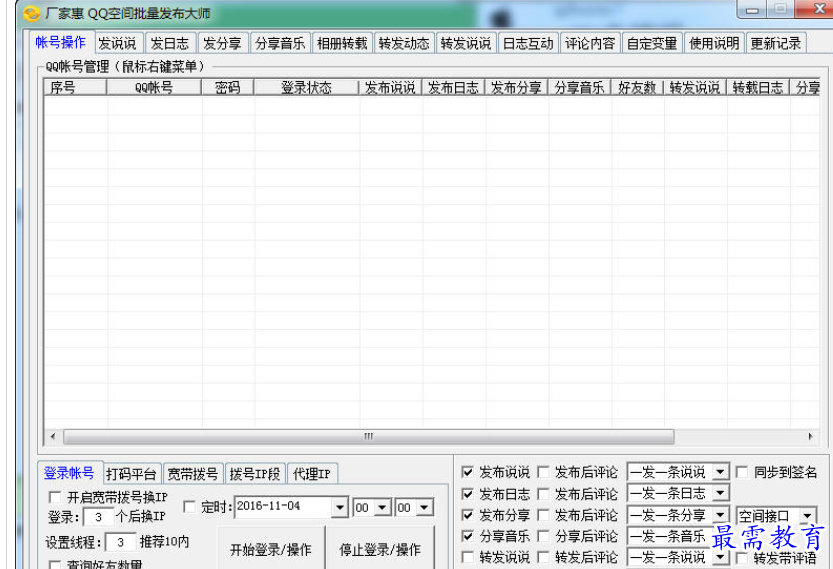833x569 pixels.
Task: Click the 密码 column header
Action: coord(227,87)
